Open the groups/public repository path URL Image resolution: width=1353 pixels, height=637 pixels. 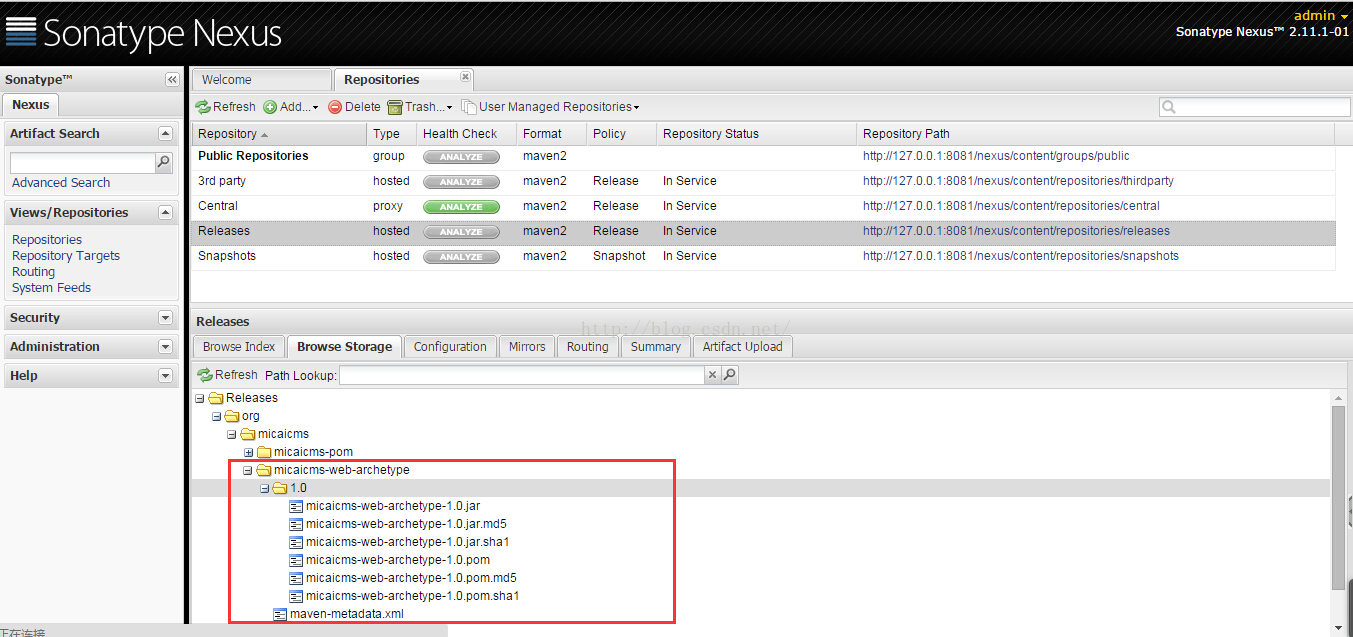996,156
